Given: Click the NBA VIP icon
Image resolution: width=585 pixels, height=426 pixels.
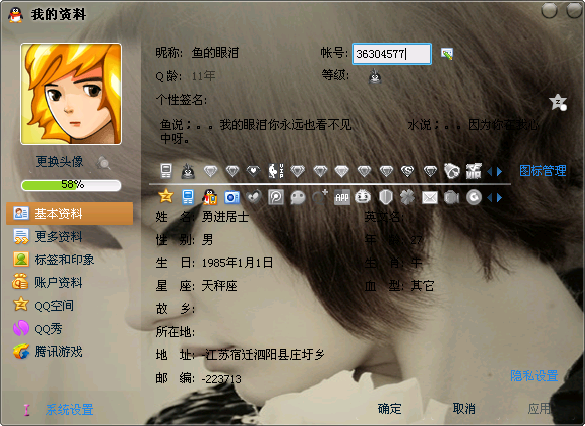Looking at the screenshot, I should pos(276,171).
